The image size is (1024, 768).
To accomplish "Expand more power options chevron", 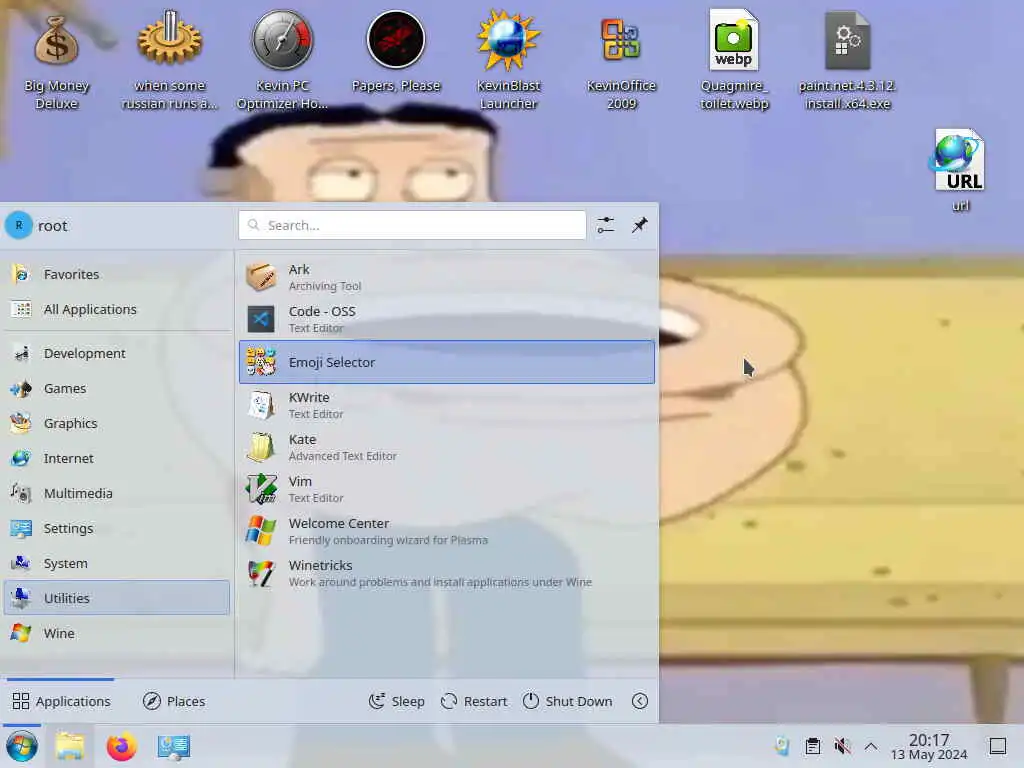I will [x=640, y=701].
